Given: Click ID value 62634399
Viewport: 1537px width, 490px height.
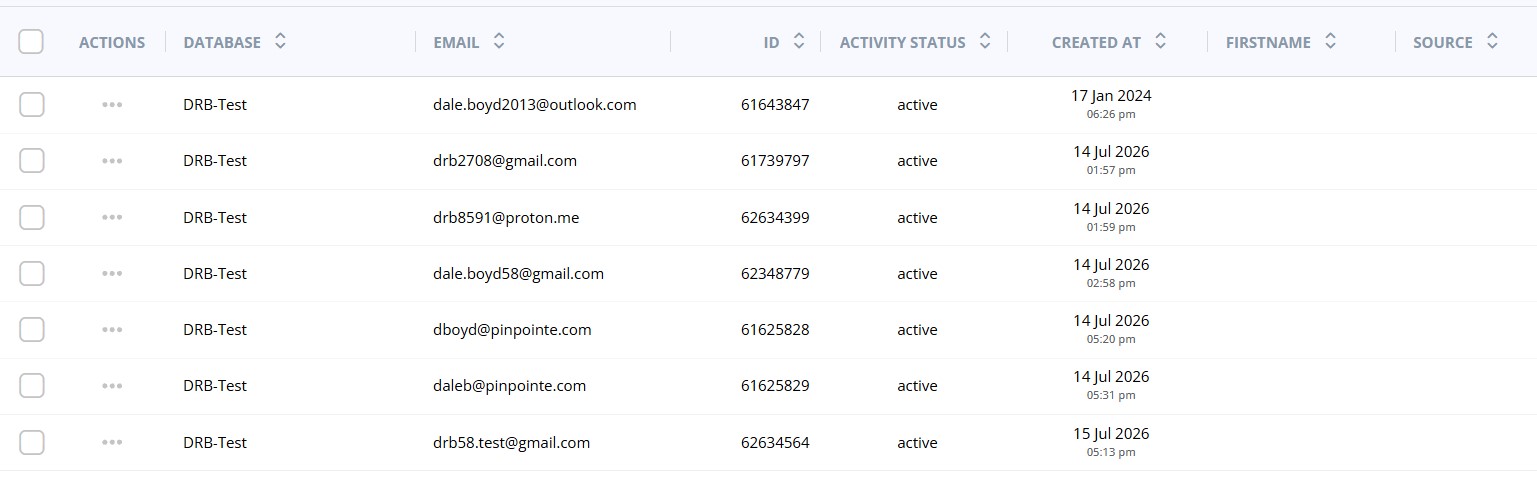Looking at the screenshot, I should click(x=775, y=217).
